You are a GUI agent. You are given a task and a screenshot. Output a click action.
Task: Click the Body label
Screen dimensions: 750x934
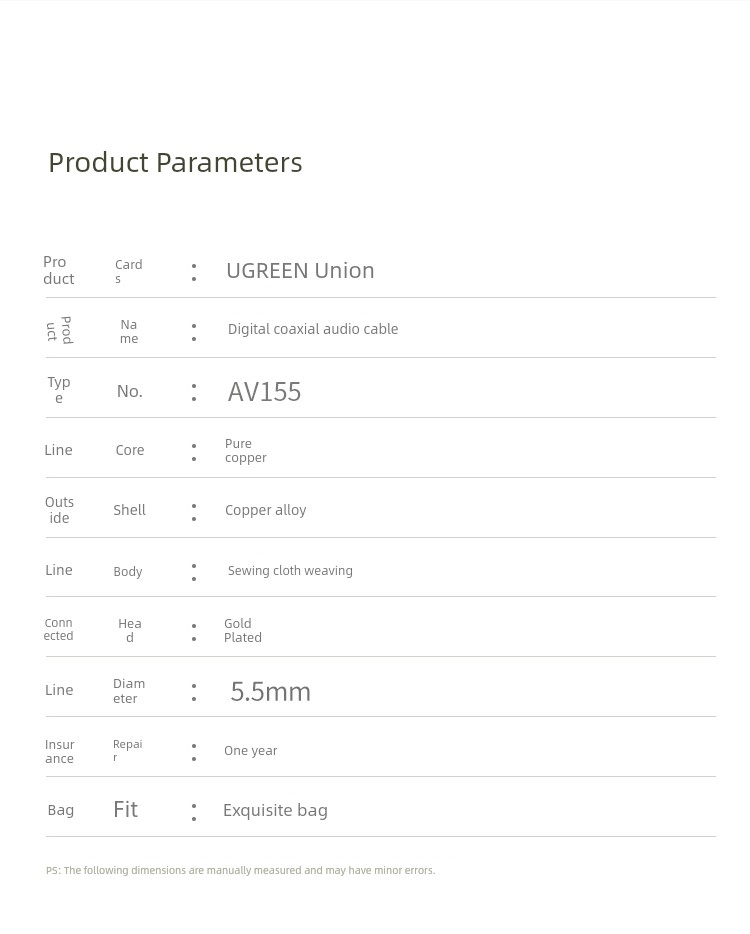[127, 571]
